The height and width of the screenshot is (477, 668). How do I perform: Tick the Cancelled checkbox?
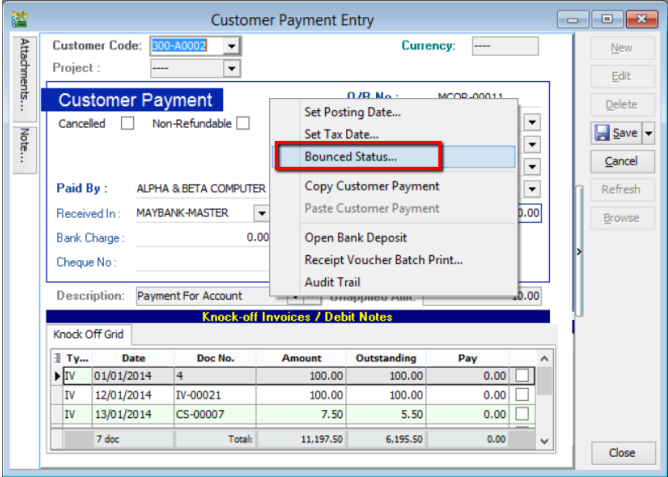pyautogui.click(x=127, y=124)
